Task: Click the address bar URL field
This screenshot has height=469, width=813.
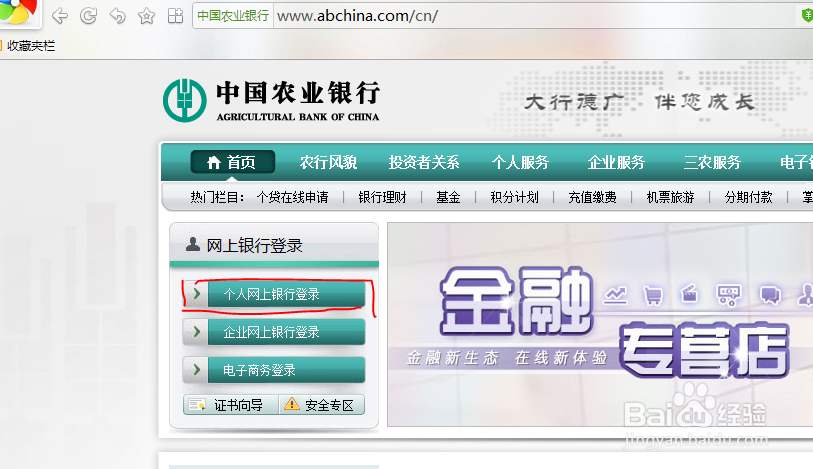Action: [x=534, y=16]
